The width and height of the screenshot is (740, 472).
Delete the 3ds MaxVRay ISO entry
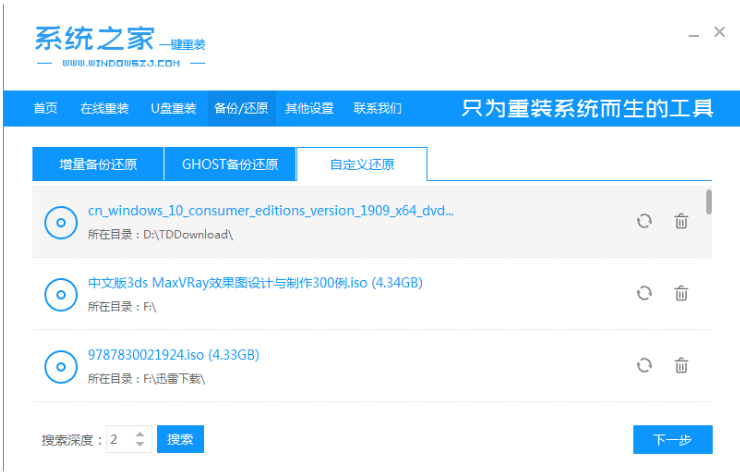(681, 293)
